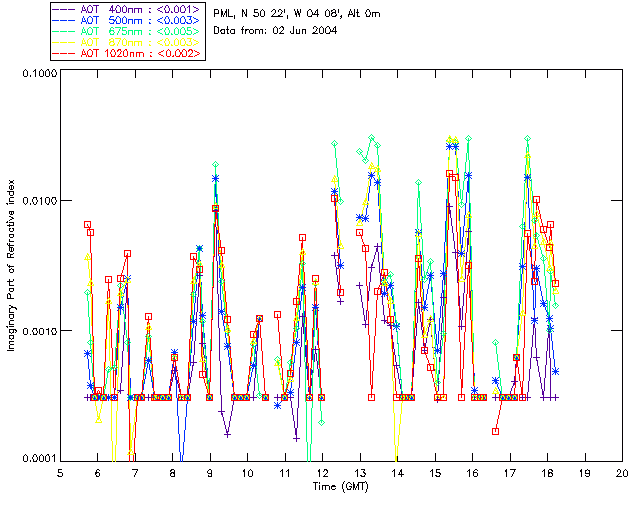Click the x-axis label 5
Viewport: 640px width, 512px height.
tap(60, 473)
